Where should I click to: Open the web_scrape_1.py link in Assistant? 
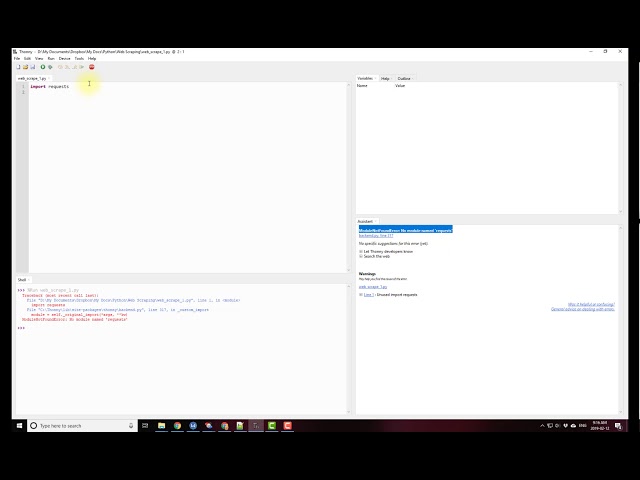(x=373, y=287)
